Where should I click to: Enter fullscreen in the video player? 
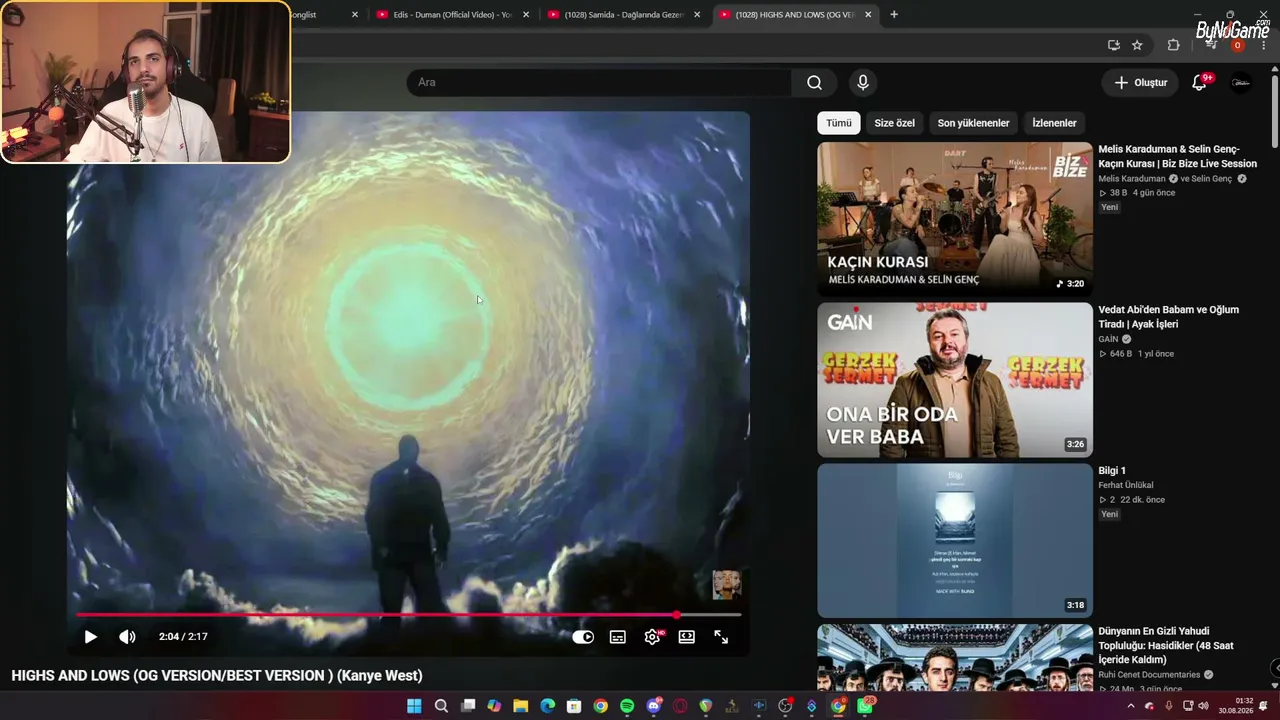(x=721, y=637)
